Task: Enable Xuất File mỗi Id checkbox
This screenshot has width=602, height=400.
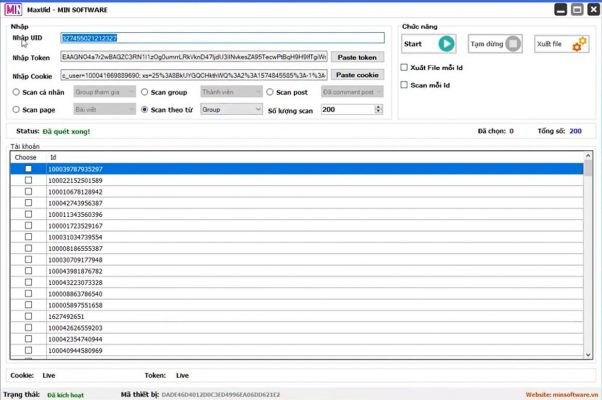Action: [405, 67]
